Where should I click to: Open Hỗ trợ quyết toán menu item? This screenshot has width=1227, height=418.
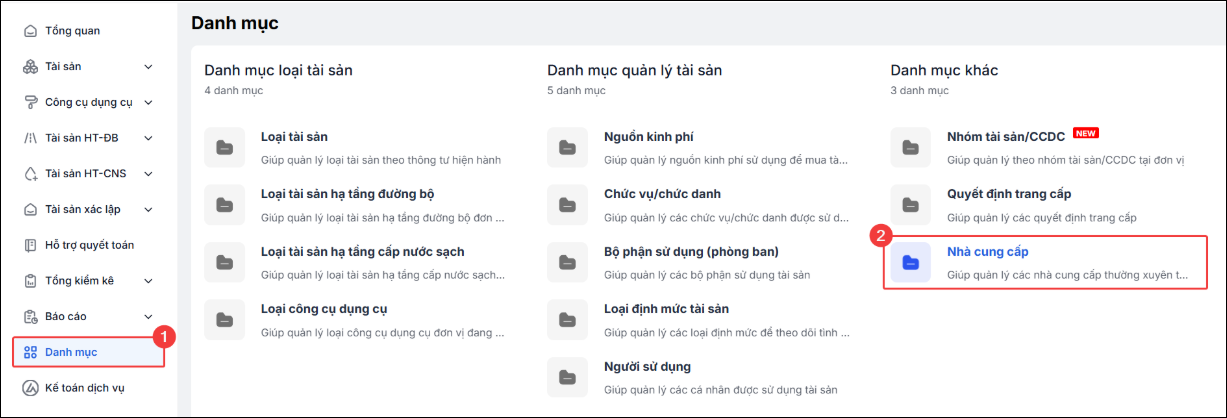pos(88,245)
